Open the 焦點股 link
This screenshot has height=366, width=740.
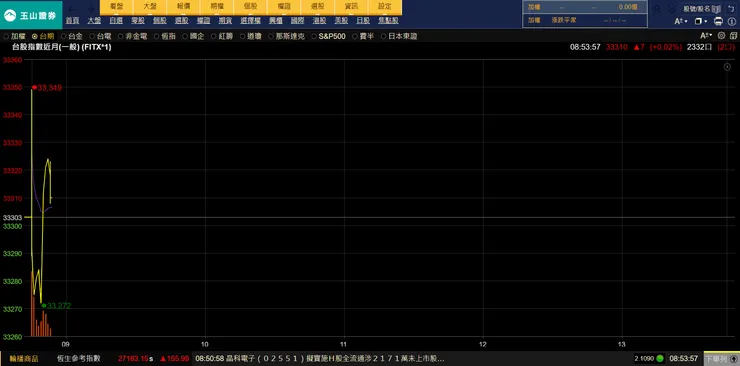(388, 21)
